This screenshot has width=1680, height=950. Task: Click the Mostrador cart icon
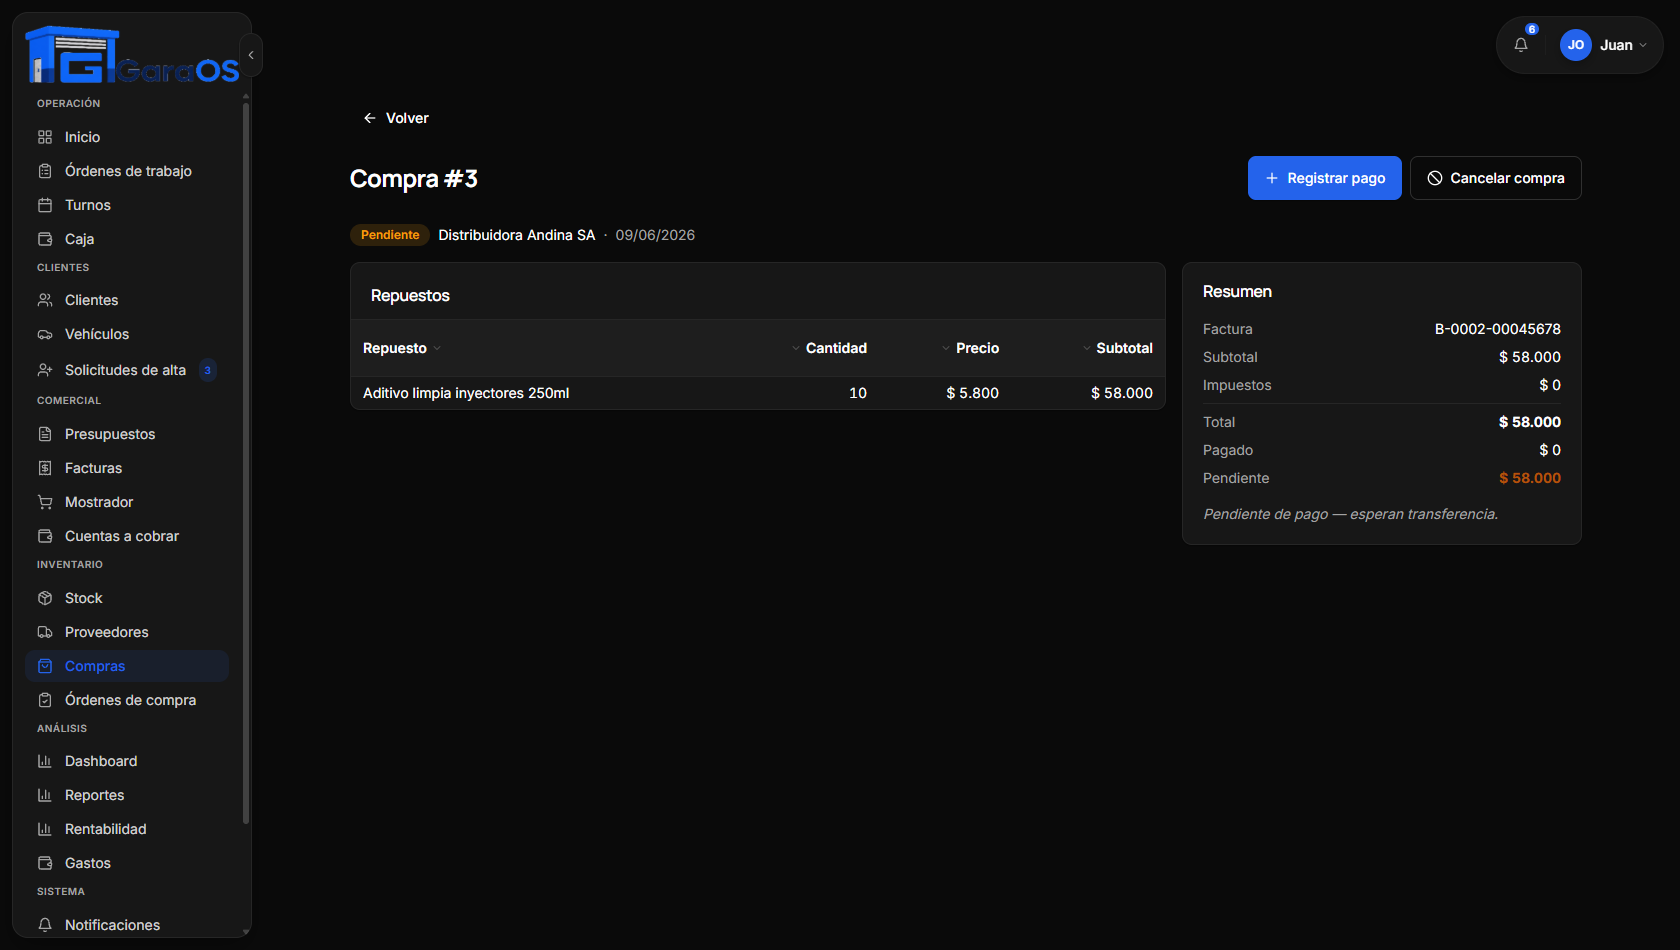45,502
